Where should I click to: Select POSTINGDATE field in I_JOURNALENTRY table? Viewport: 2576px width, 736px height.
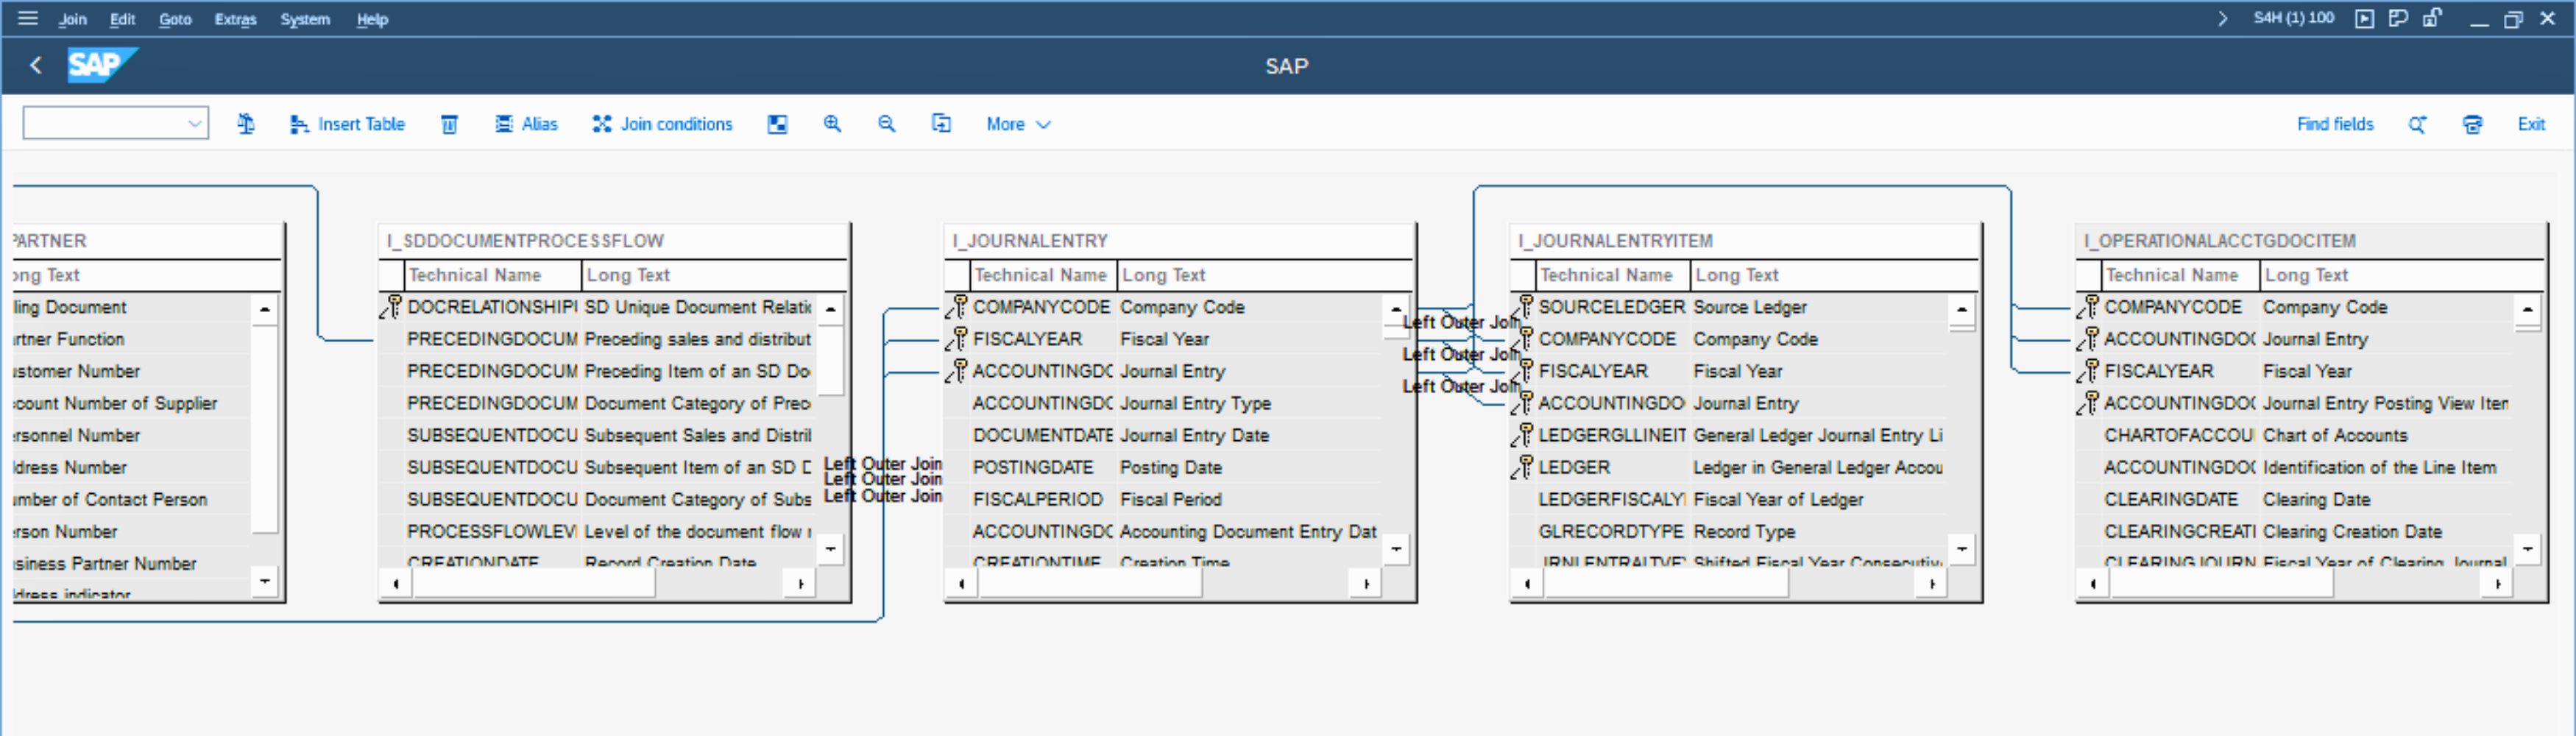[x=1032, y=467]
